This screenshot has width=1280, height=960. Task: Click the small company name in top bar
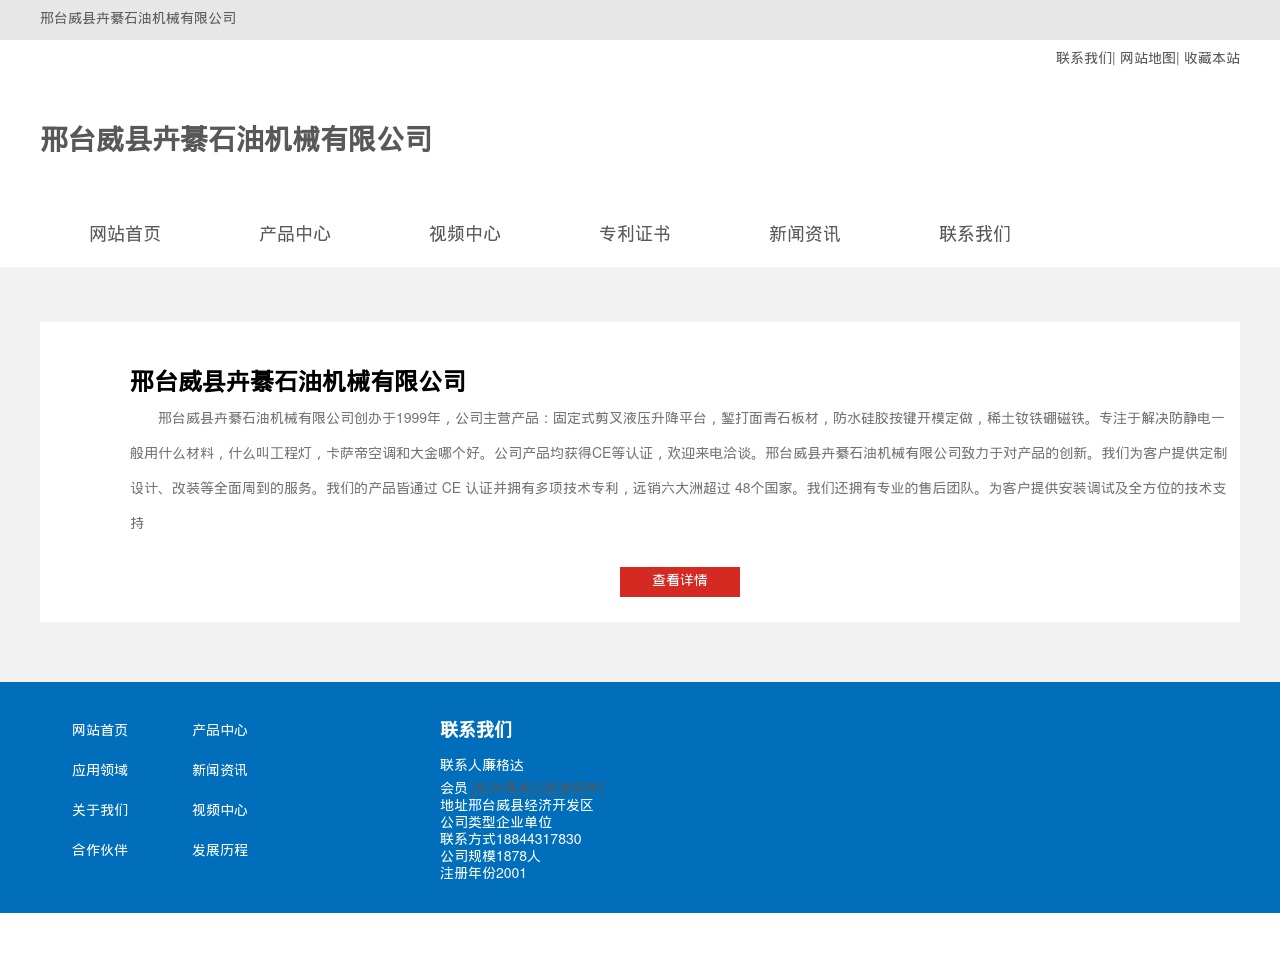pos(138,18)
